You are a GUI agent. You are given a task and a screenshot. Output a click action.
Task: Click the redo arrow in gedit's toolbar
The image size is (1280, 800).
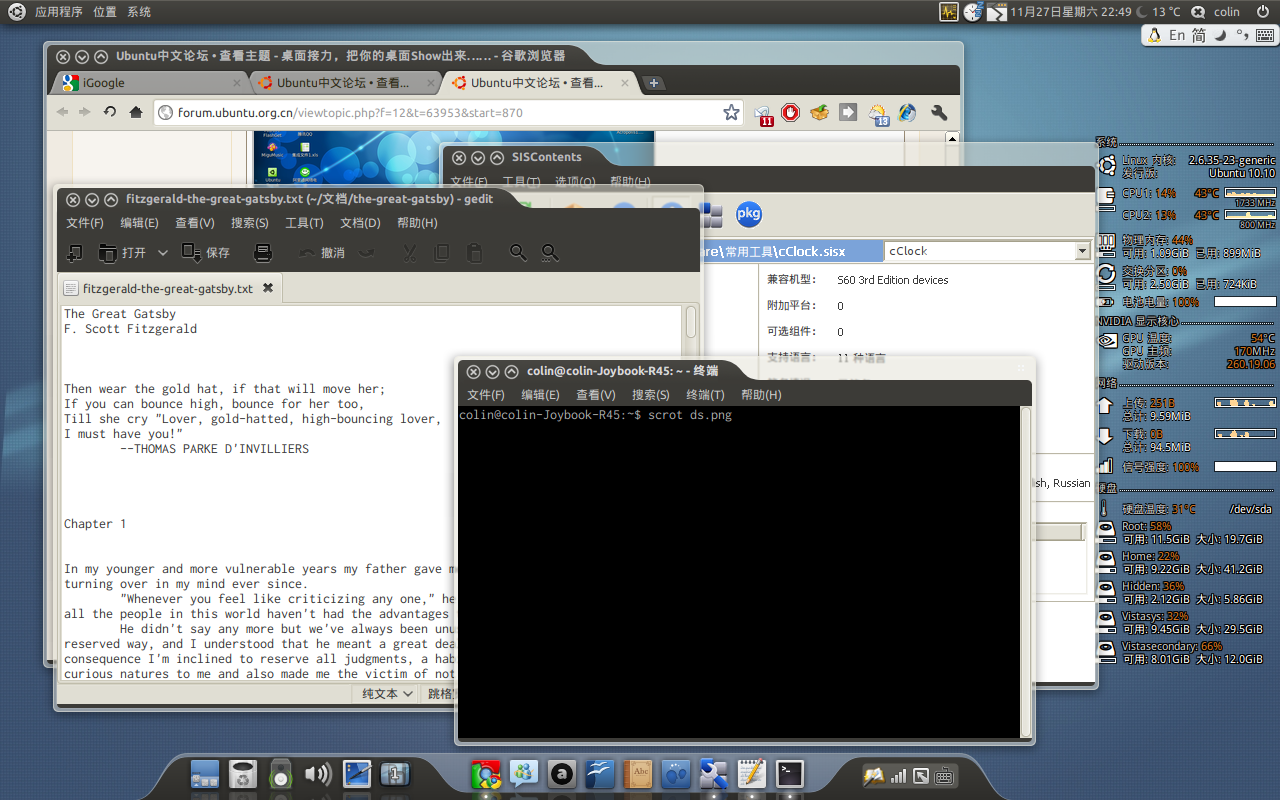click(367, 253)
